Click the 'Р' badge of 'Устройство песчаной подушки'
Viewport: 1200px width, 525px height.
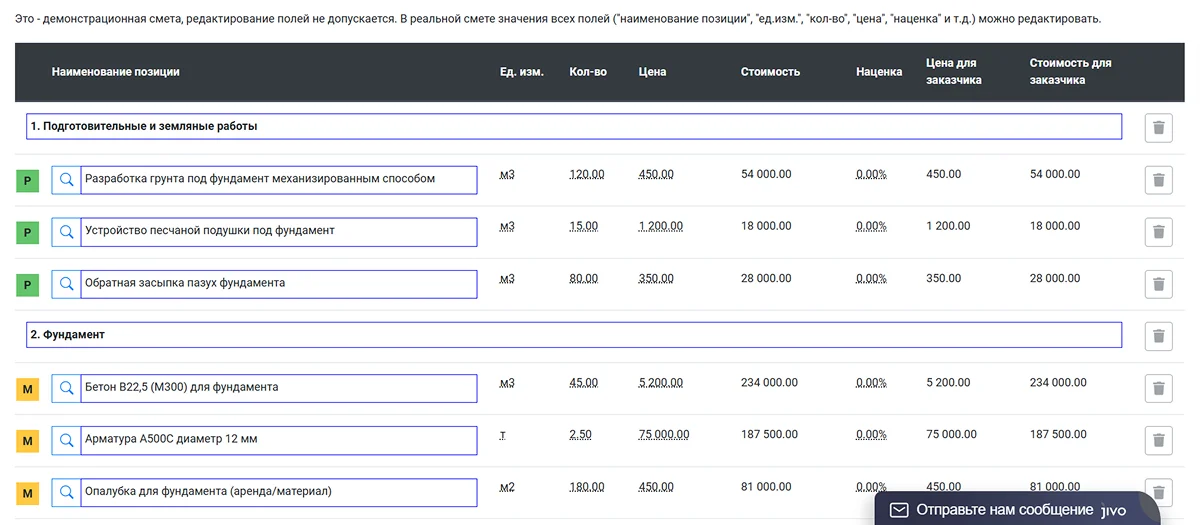(x=27, y=234)
